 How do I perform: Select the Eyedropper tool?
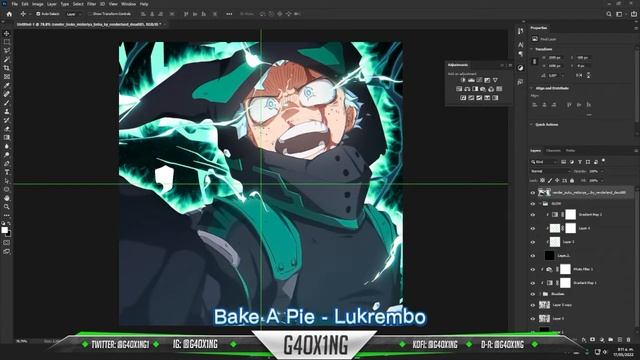click(x=7, y=85)
